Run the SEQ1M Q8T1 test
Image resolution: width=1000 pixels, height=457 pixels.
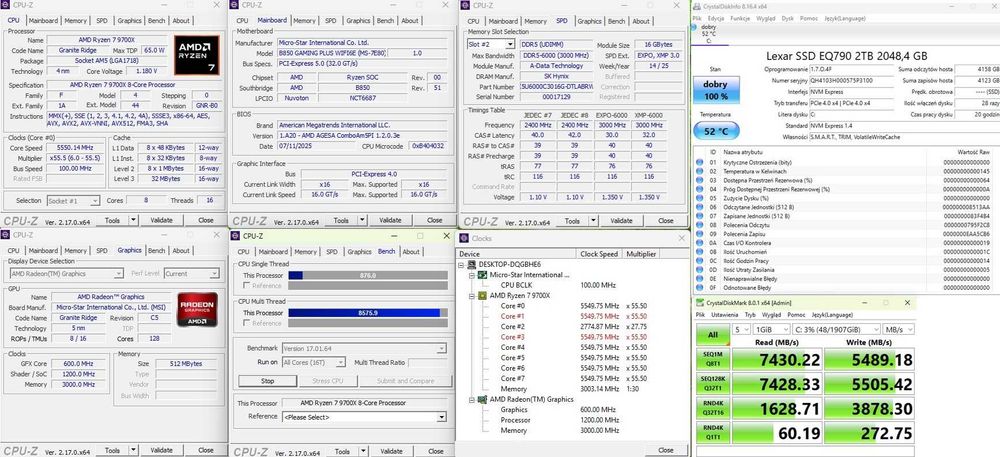click(x=712, y=360)
